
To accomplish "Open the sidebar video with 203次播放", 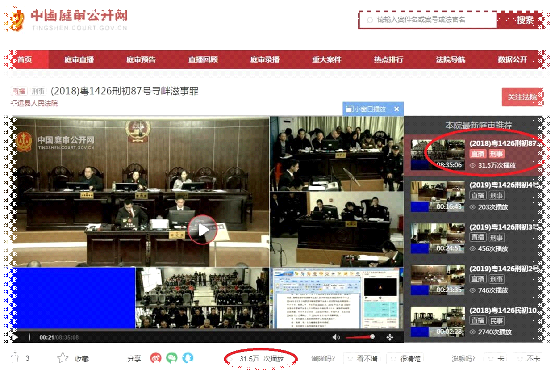I will 475,196.
